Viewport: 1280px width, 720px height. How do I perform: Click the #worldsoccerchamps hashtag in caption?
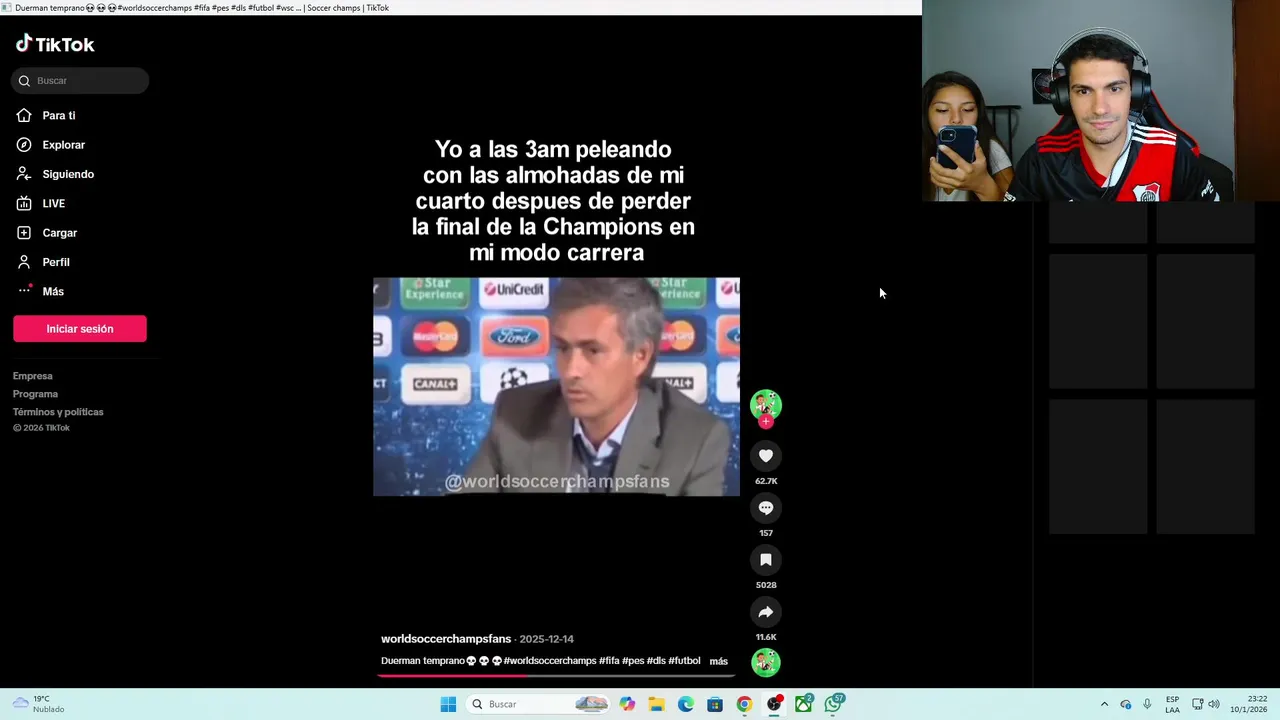pyautogui.click(x=550, y=661)
